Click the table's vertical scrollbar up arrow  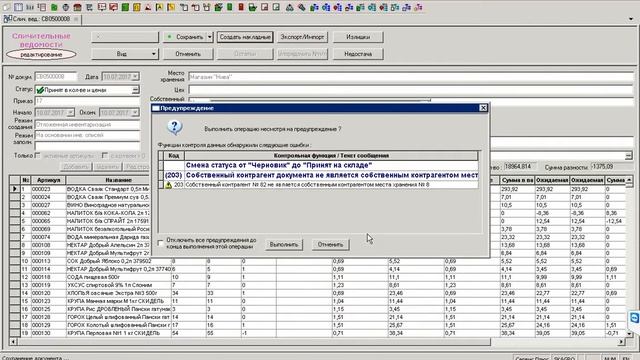click(x=629, y=180)
